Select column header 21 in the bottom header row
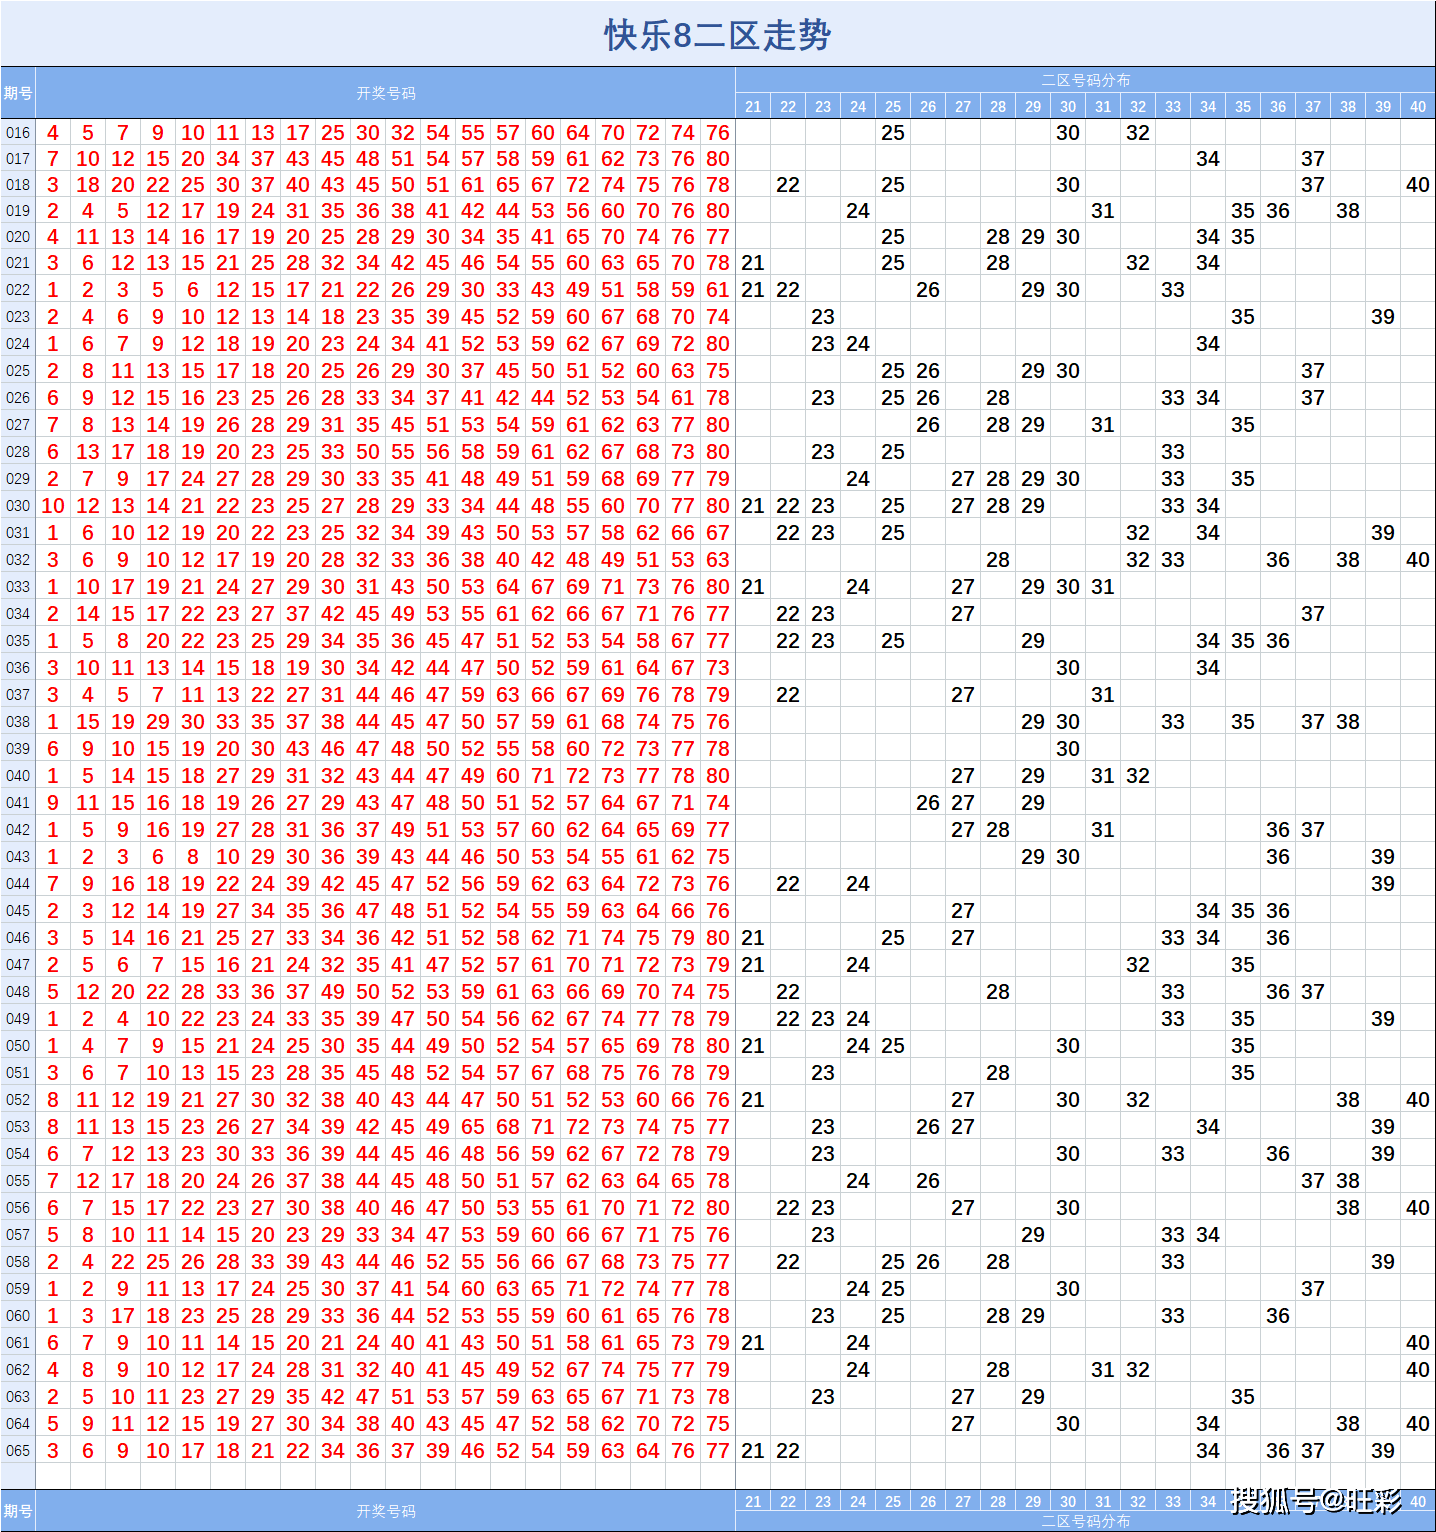This screenshot has width=1436, height=1532. point(753,1501)
